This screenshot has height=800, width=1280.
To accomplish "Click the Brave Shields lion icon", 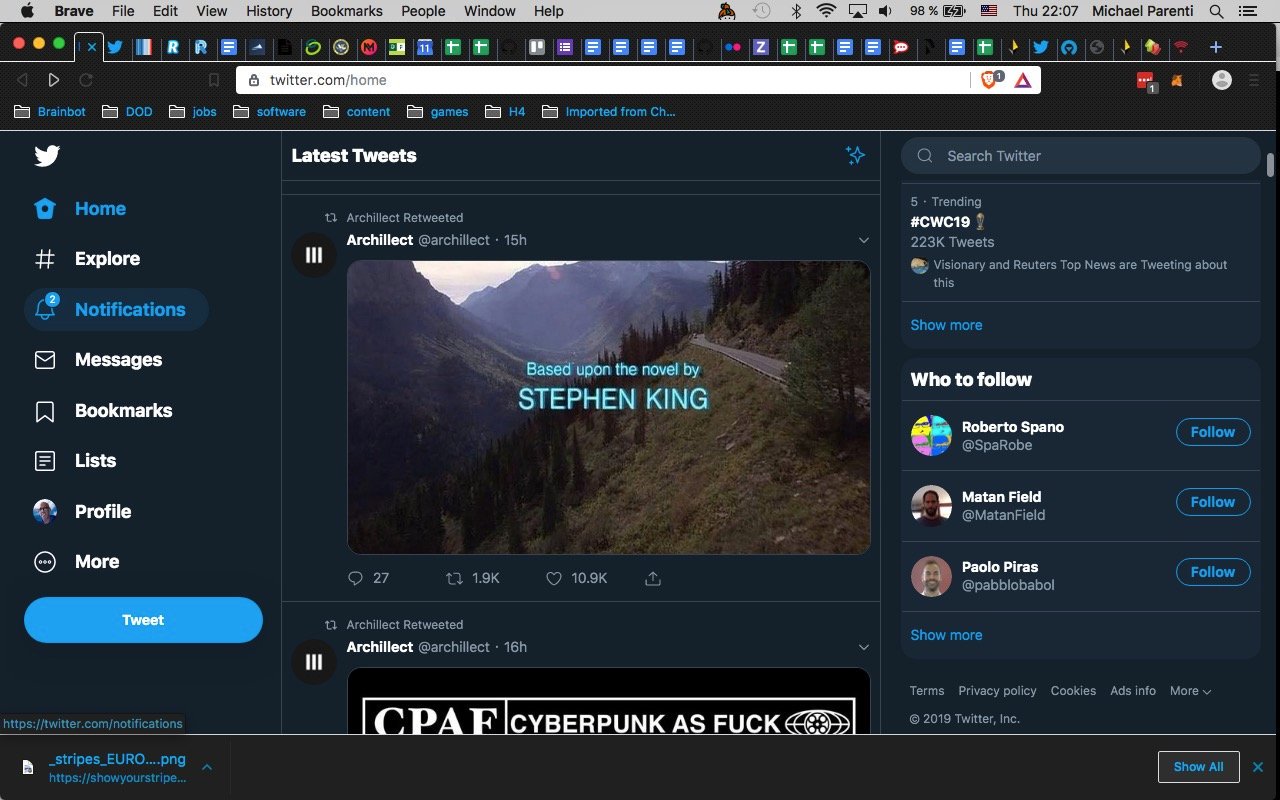I will (x=991, y=80).
